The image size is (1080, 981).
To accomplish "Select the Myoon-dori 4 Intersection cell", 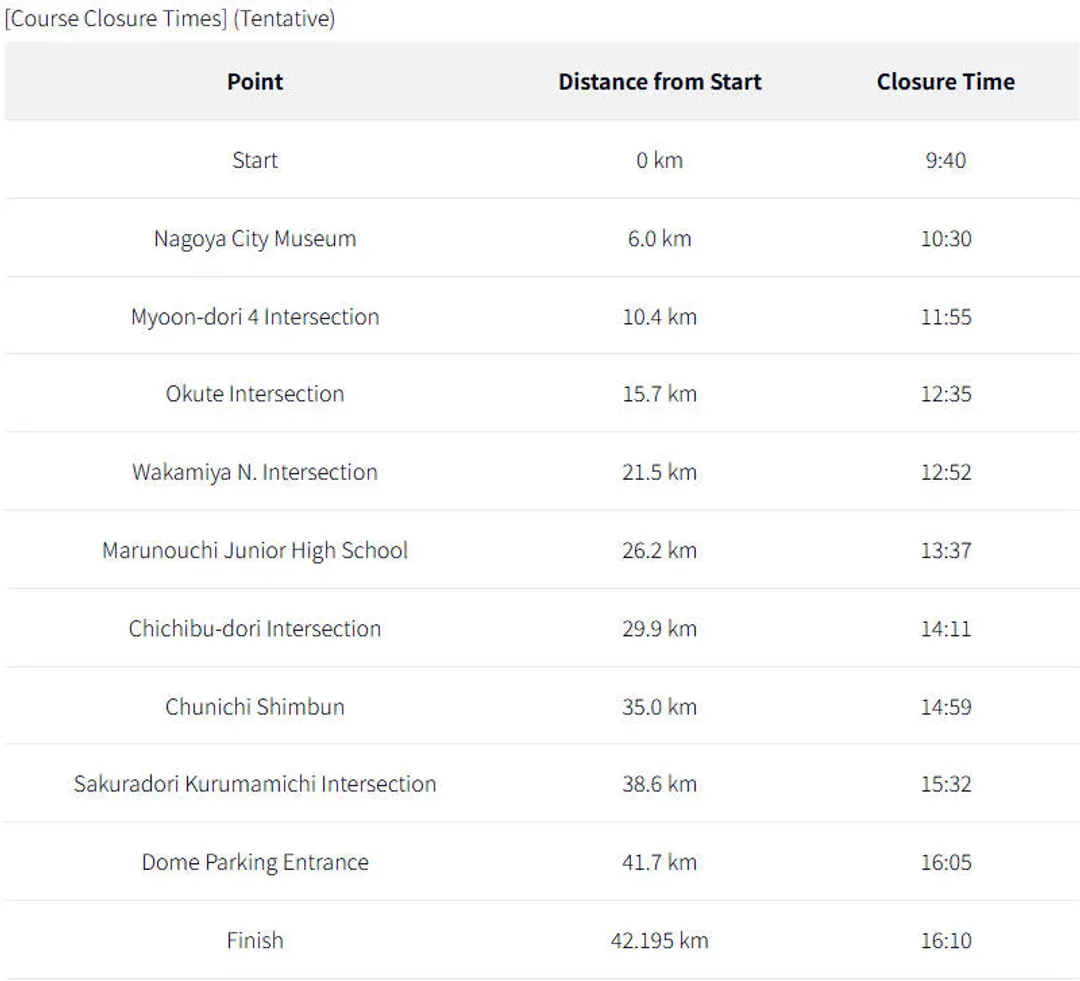I will 255,316.
